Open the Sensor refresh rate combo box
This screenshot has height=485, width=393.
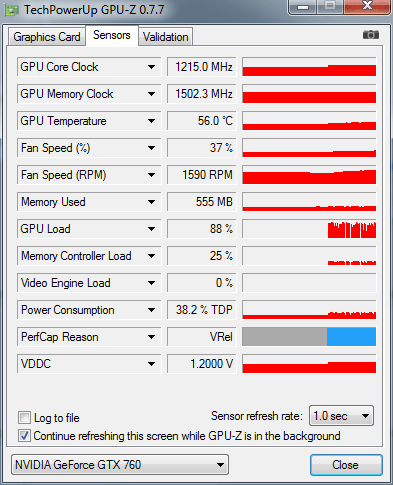pos(341,416)
